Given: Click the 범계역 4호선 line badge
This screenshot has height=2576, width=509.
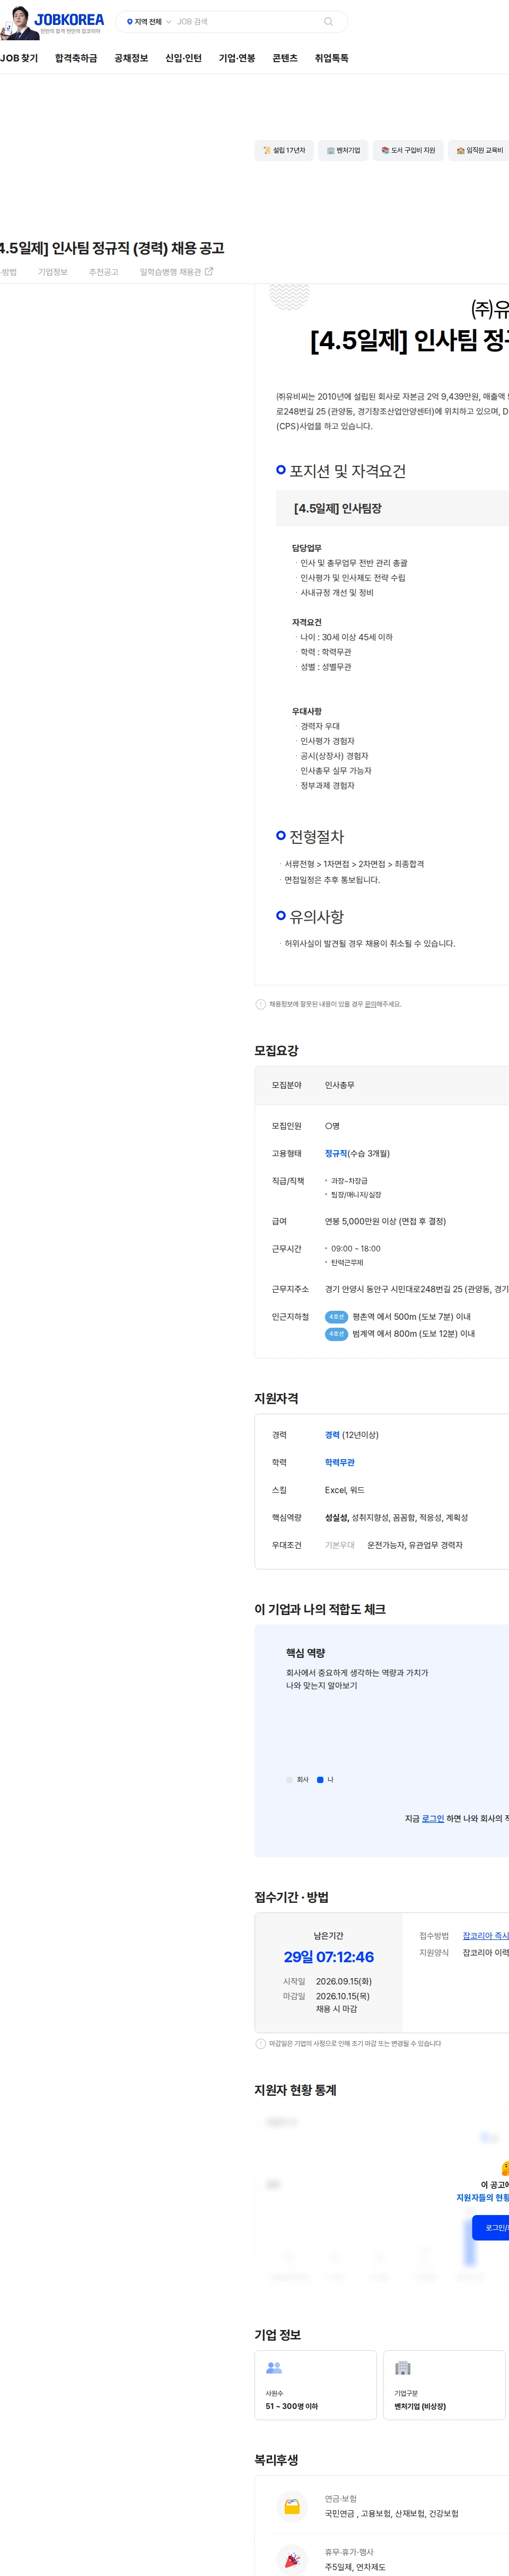Looking at the screenshot, I should pyautogui.click(x=336, y=1334).
